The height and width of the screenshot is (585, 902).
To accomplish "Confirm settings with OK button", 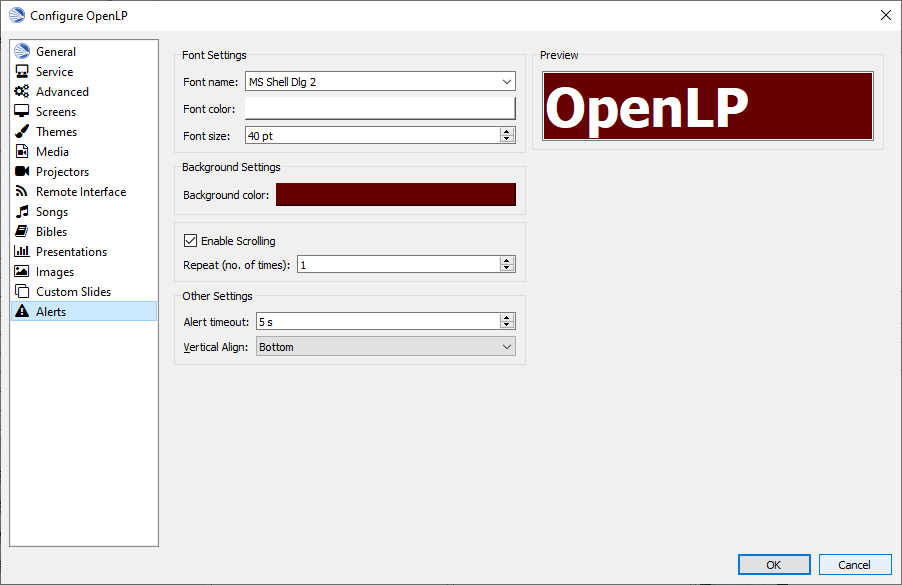I will pos(774,565).
